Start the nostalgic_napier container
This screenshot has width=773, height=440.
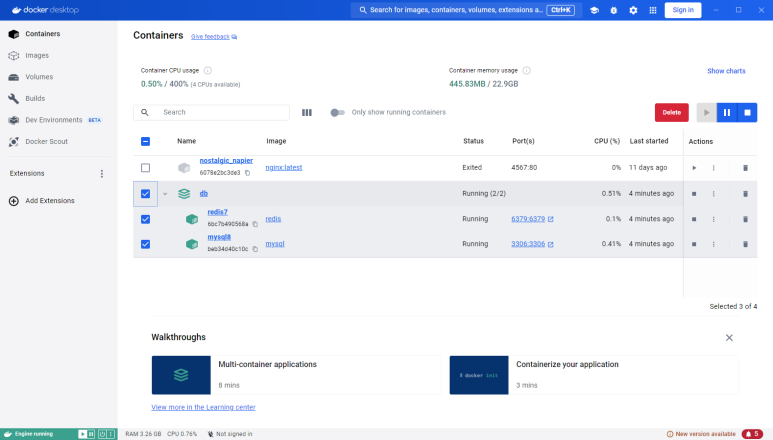click(x=694, y=168)
